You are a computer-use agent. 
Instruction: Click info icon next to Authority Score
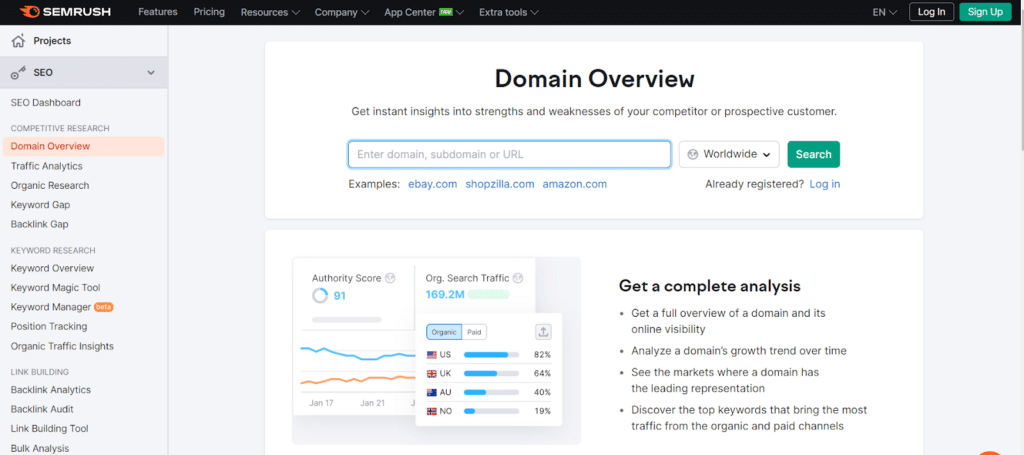(x=390, y=278)
